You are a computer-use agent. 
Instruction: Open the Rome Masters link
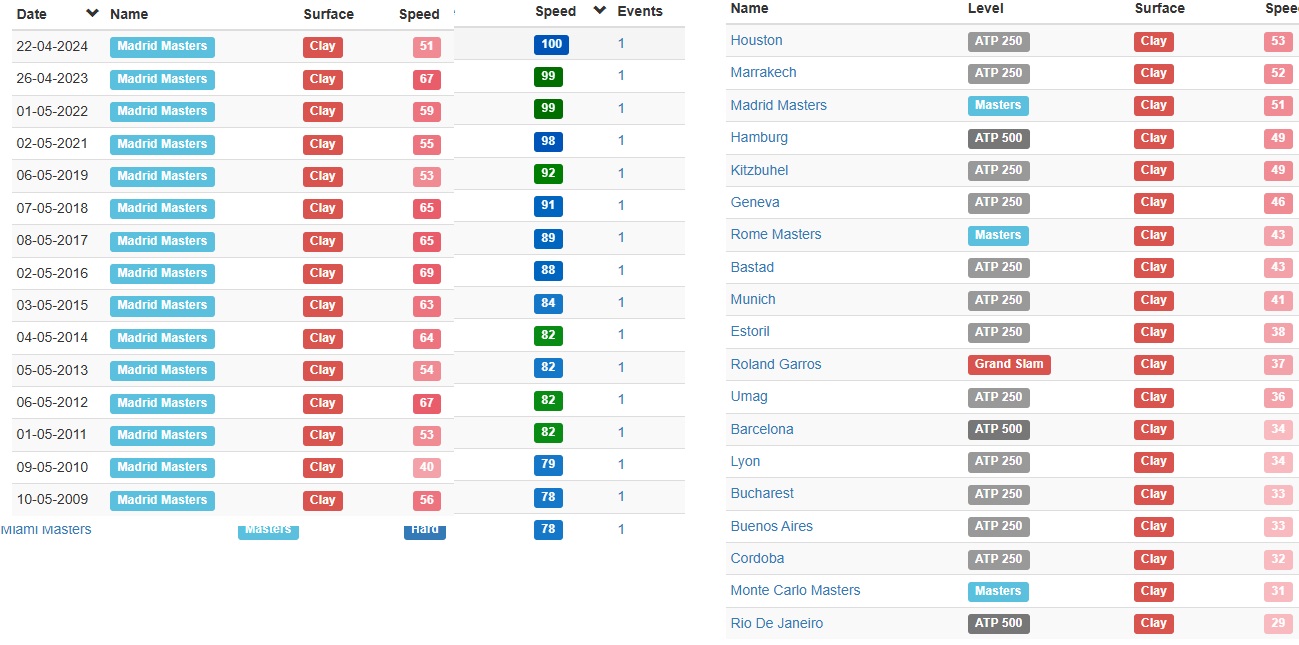pyautogui.click(x=776, y=234)
